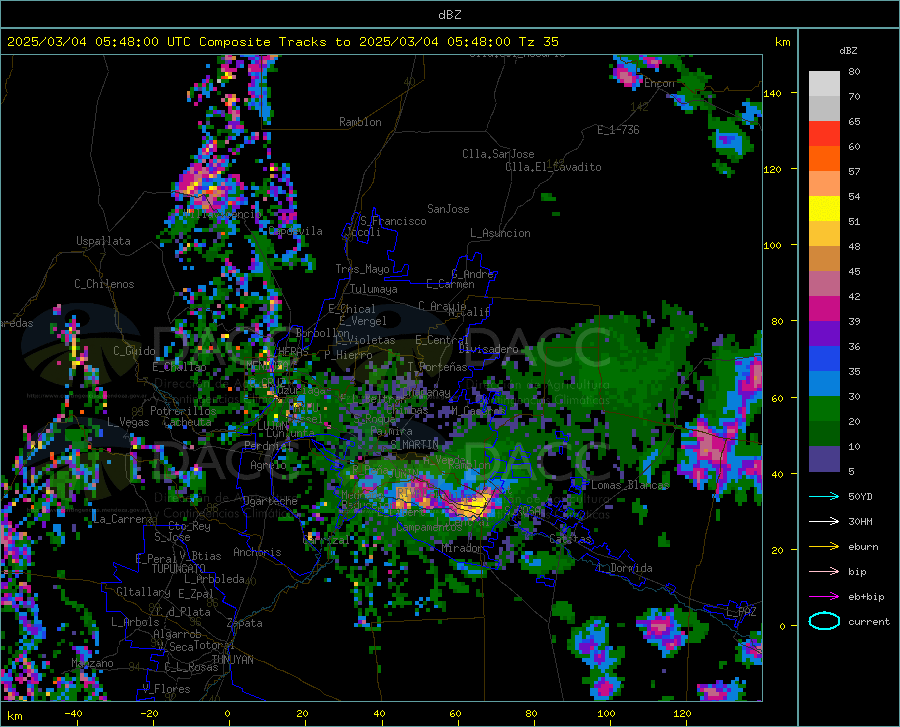The image size is (900, 727).
Task: Click the bip pink arrow legend icon
Action: (824, 572)
